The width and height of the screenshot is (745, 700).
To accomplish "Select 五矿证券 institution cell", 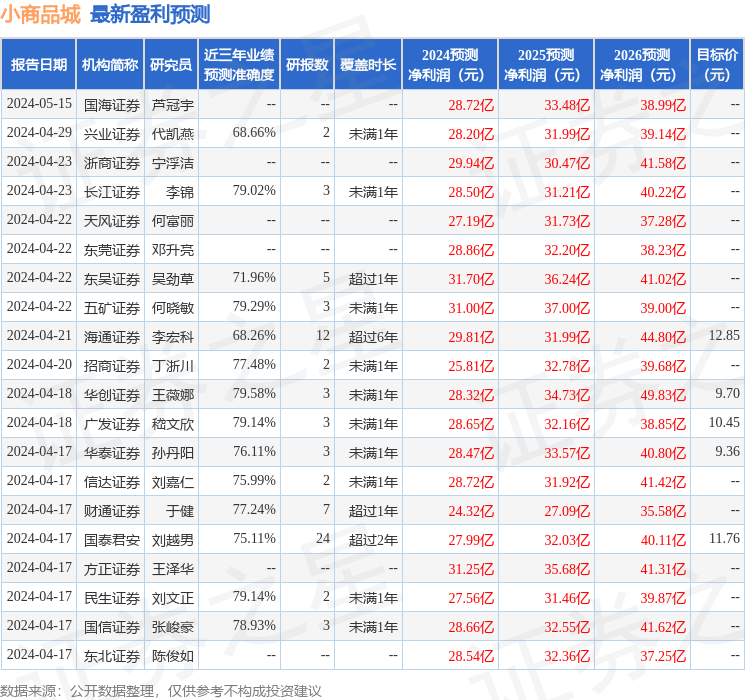I will point(112,308).
